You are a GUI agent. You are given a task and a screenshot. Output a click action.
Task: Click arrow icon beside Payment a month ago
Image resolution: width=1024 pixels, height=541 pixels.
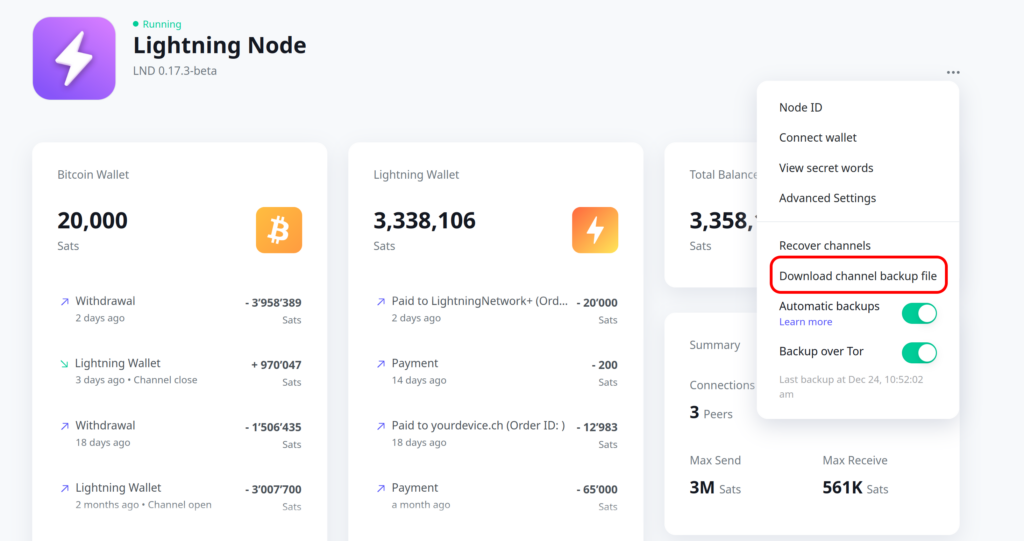coord(381,488)
